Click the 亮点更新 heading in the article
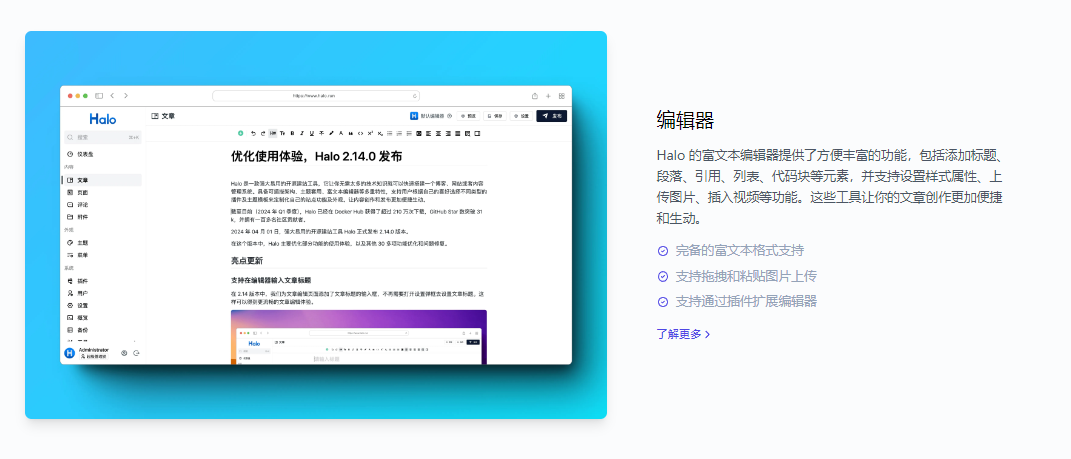 click(x=247, y=261)
